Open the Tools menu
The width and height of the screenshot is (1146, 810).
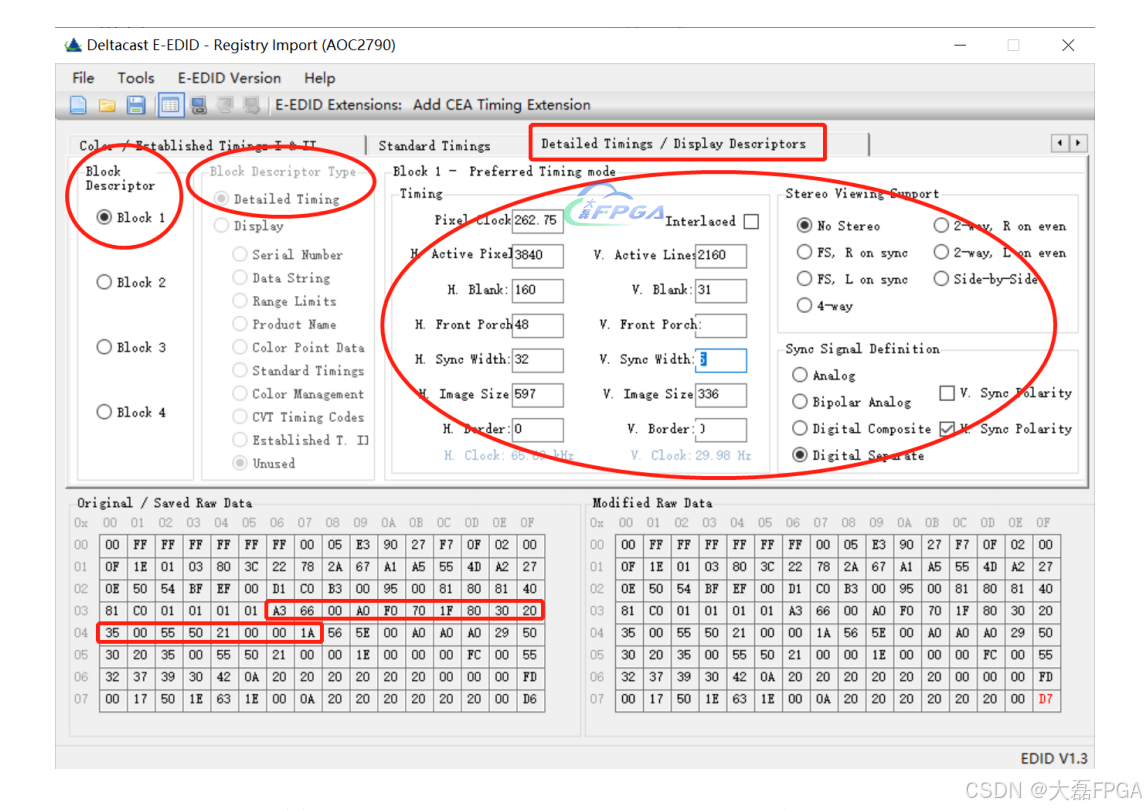136,78
